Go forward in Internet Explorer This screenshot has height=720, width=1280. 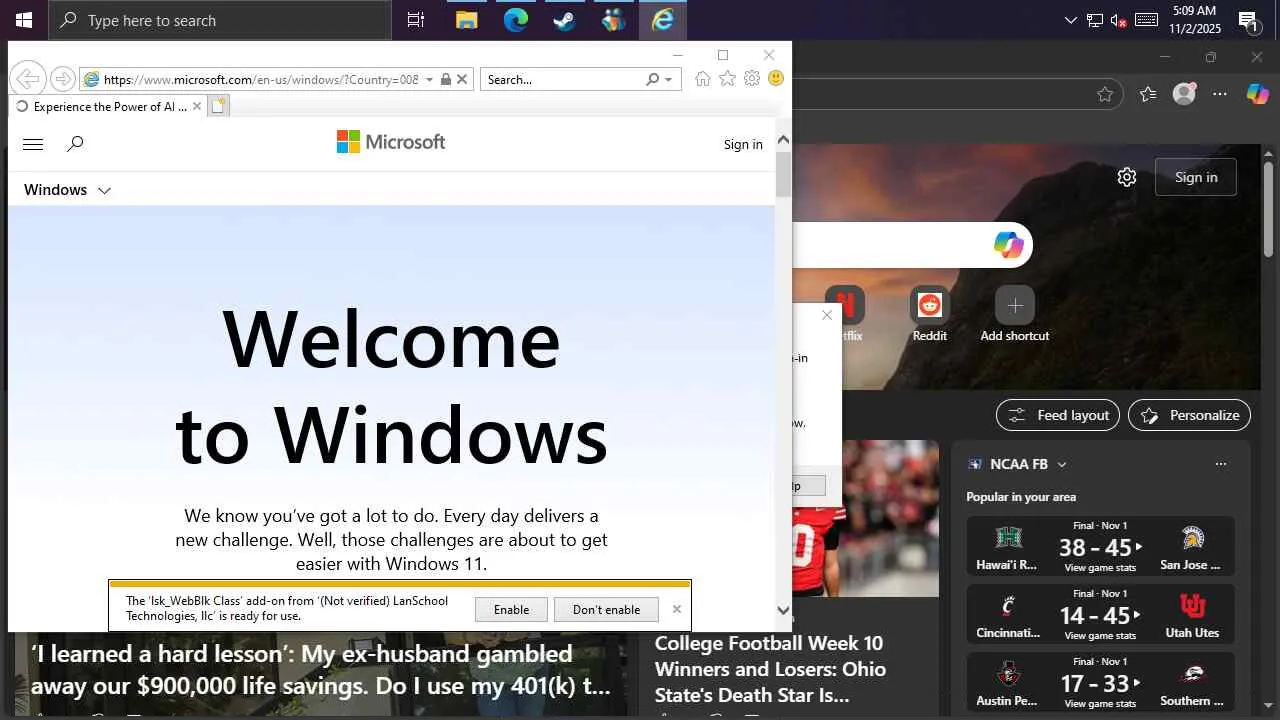tap(62, 79)
